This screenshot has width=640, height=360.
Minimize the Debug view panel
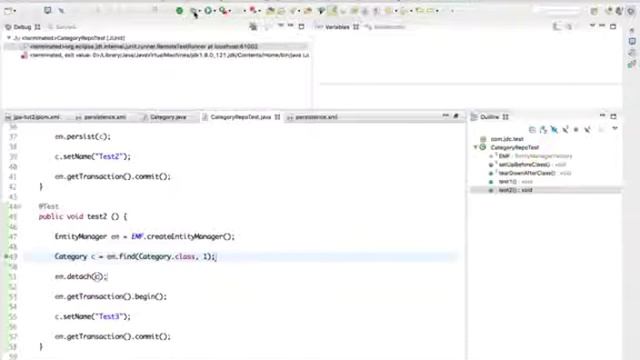pos(291,26)
